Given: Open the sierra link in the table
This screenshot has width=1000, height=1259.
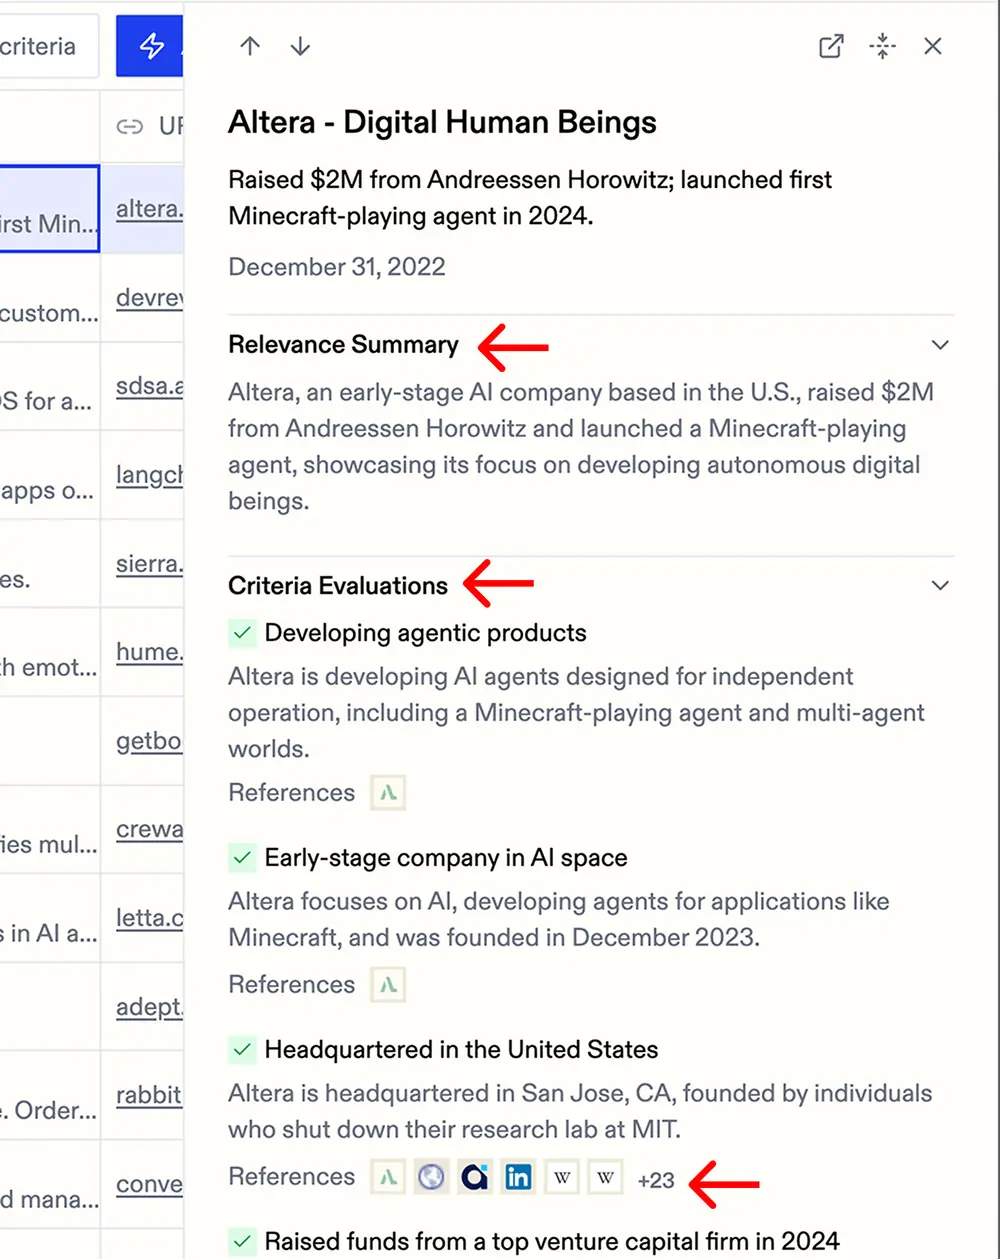Looking at the screenshot, I should click(149, 564).
